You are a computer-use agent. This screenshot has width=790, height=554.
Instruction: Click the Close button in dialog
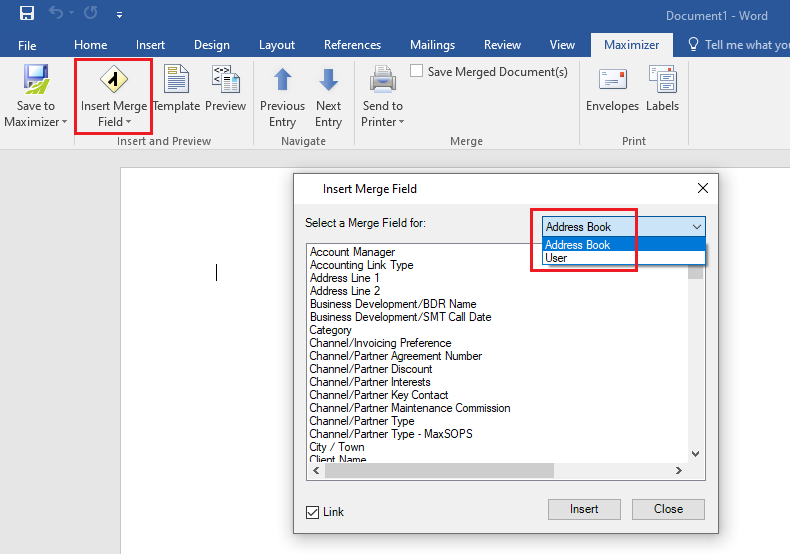pos(669,509)
